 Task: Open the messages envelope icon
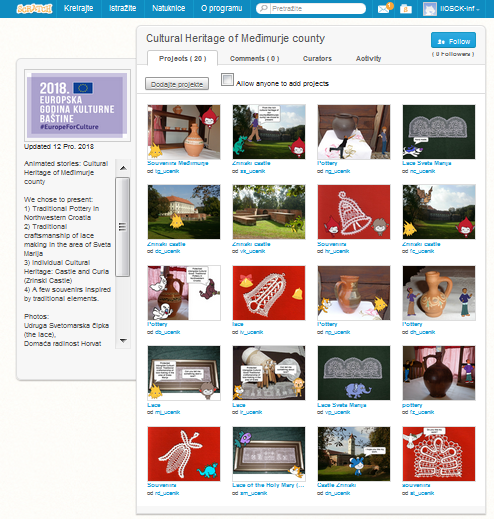[x=384, y=9]
